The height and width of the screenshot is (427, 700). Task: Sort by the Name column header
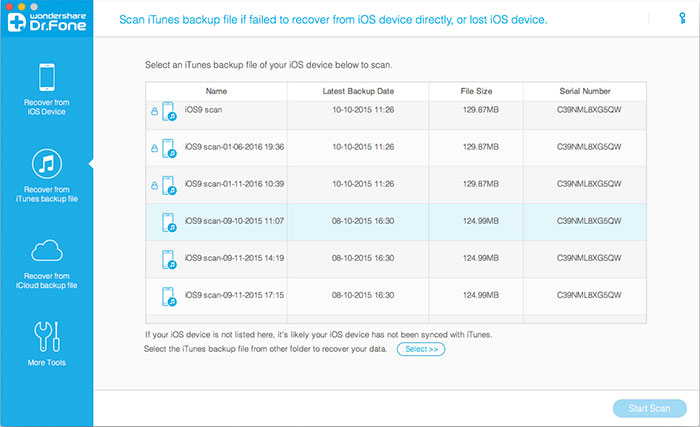coord(217,91)
